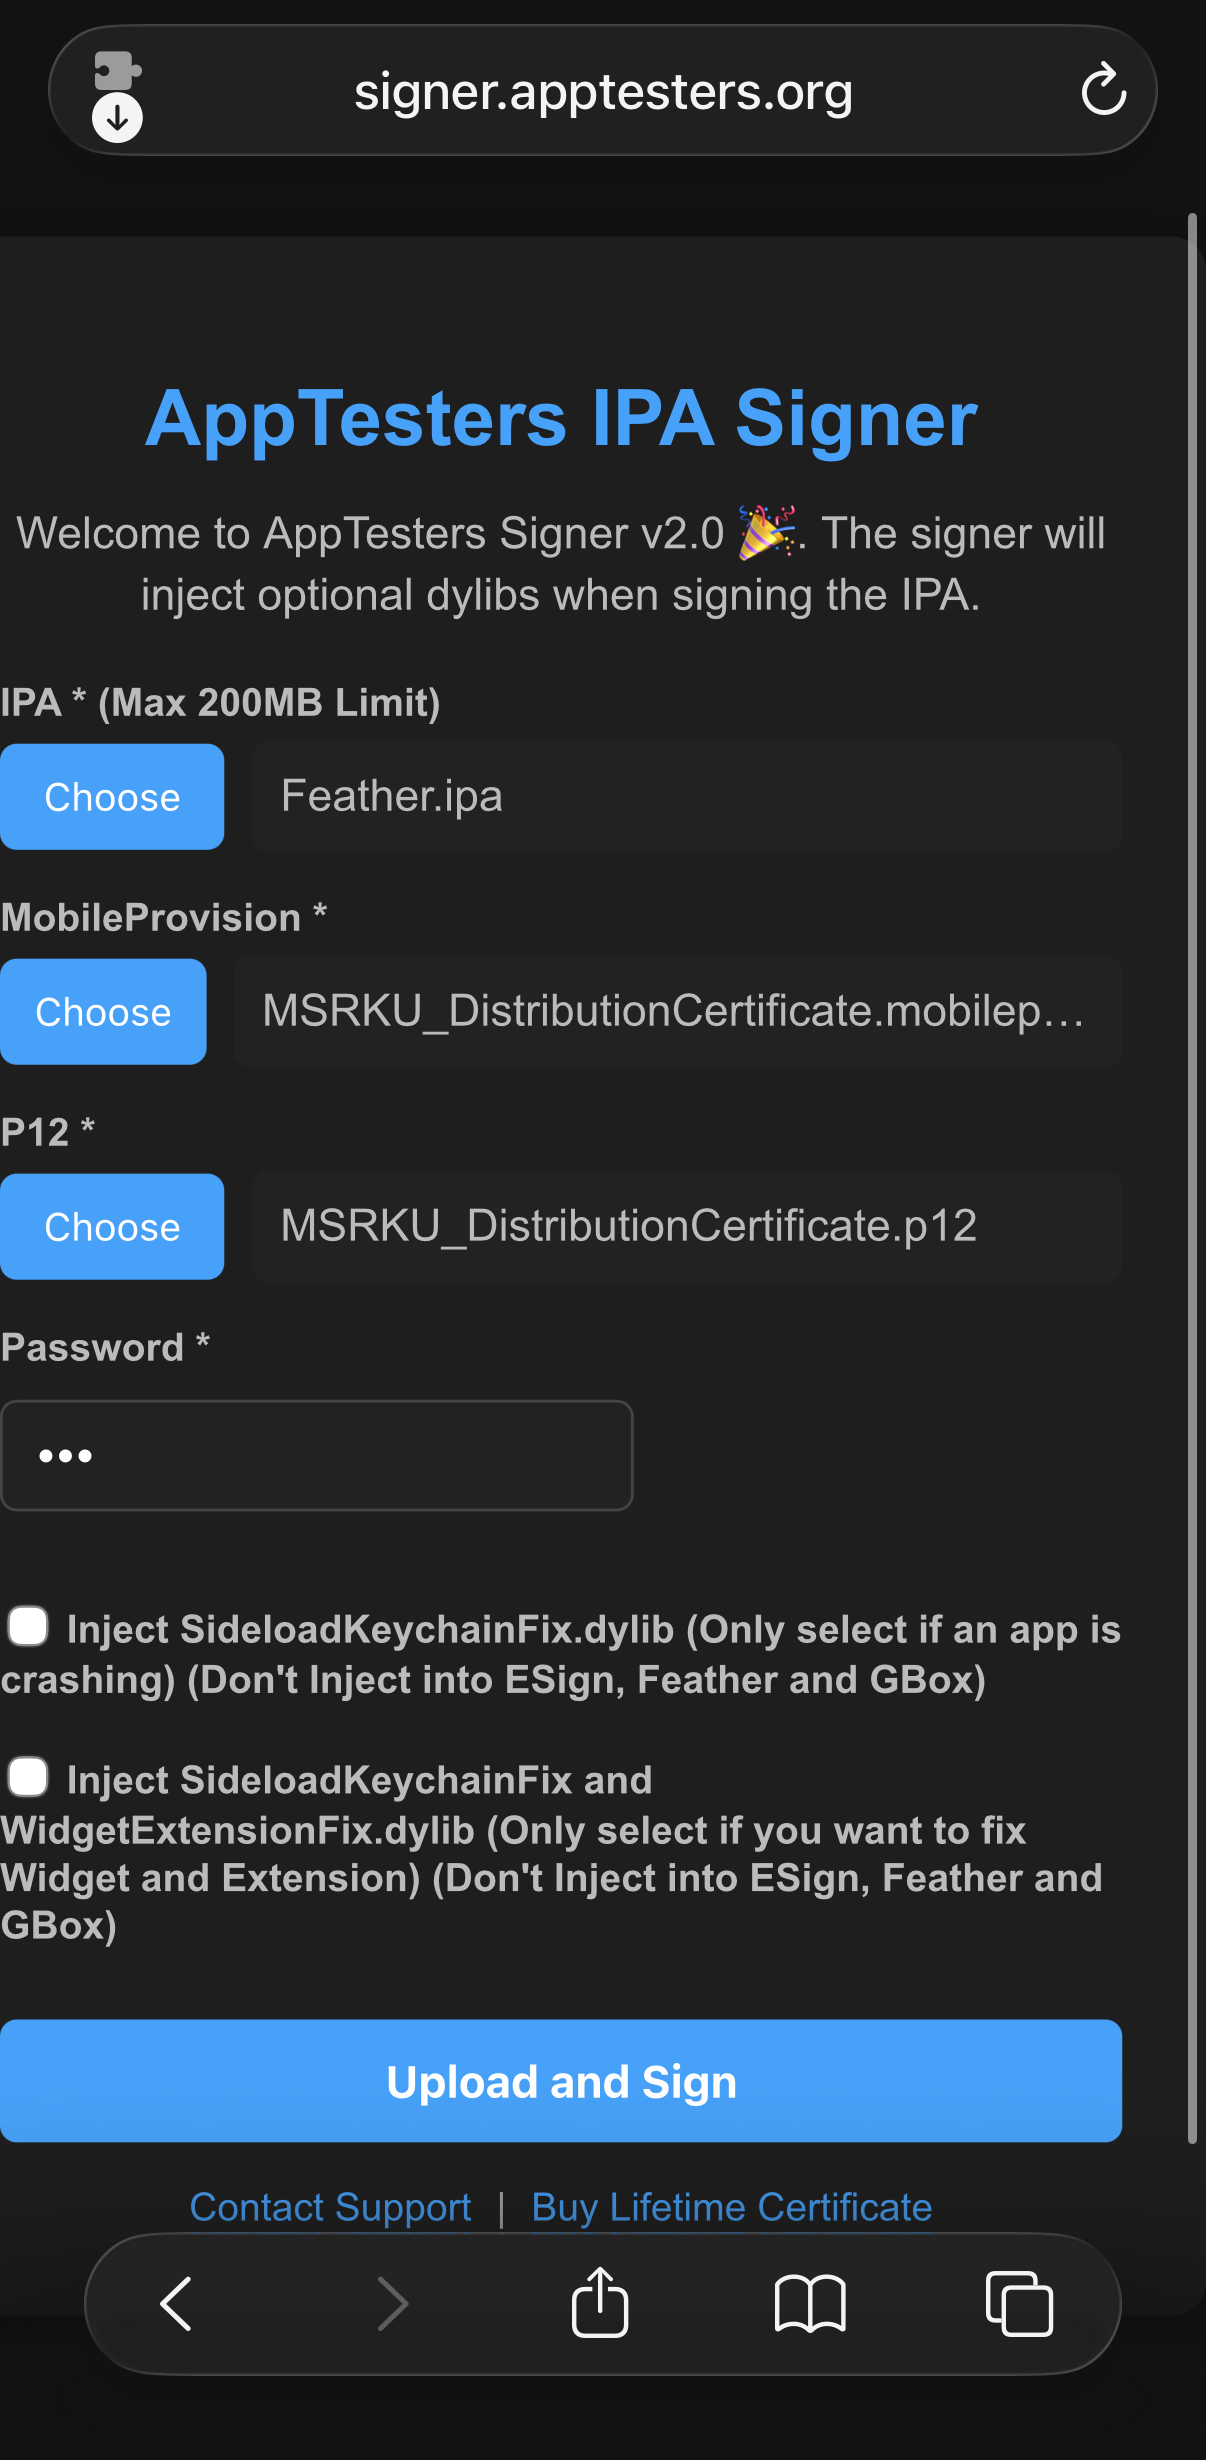The image size is (1206, 2460).
Task: Open Buy Lifetime Certificate link
Action: 731,2206
